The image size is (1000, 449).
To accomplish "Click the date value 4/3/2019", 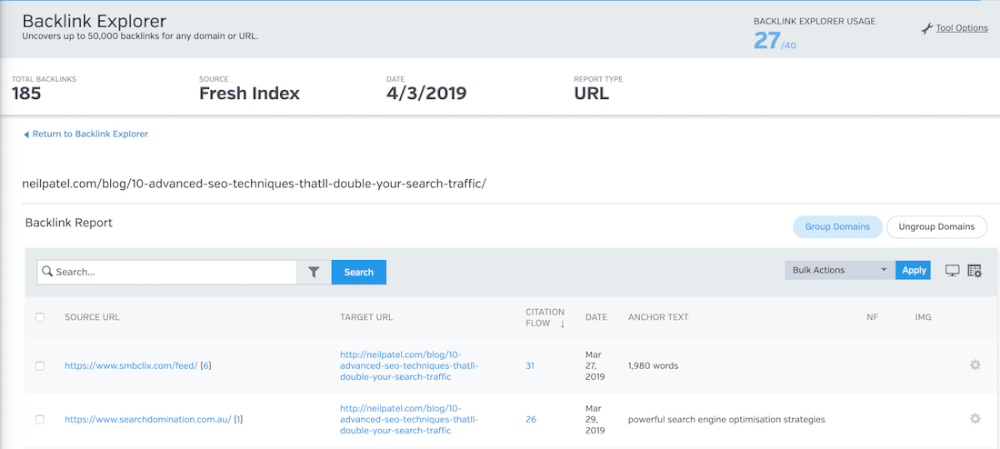I will [426, 94].
